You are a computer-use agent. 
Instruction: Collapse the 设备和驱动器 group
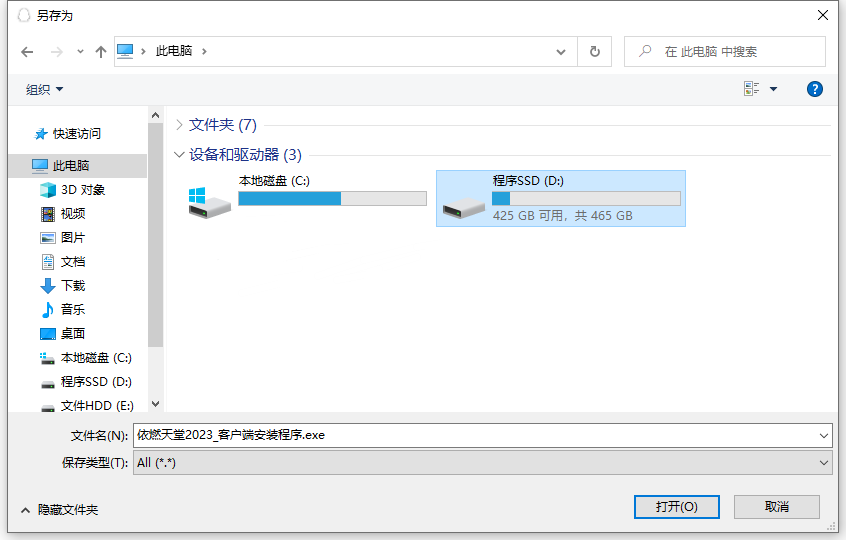tap(179, 155)
